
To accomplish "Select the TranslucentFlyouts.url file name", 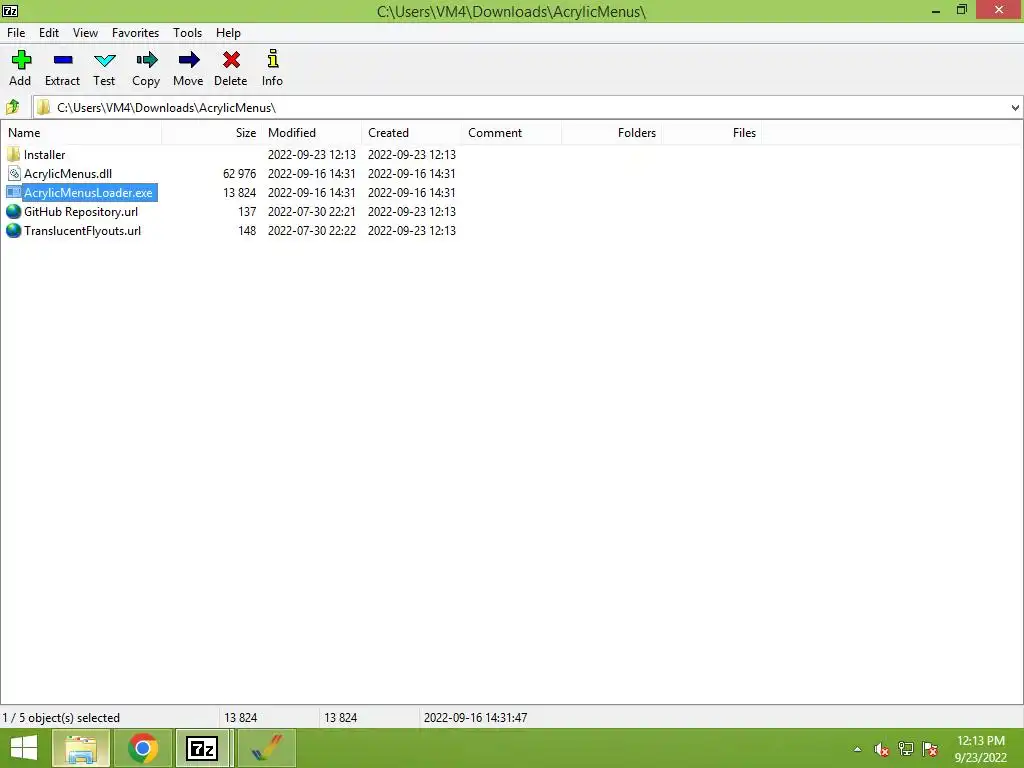I will coord(82,231).
